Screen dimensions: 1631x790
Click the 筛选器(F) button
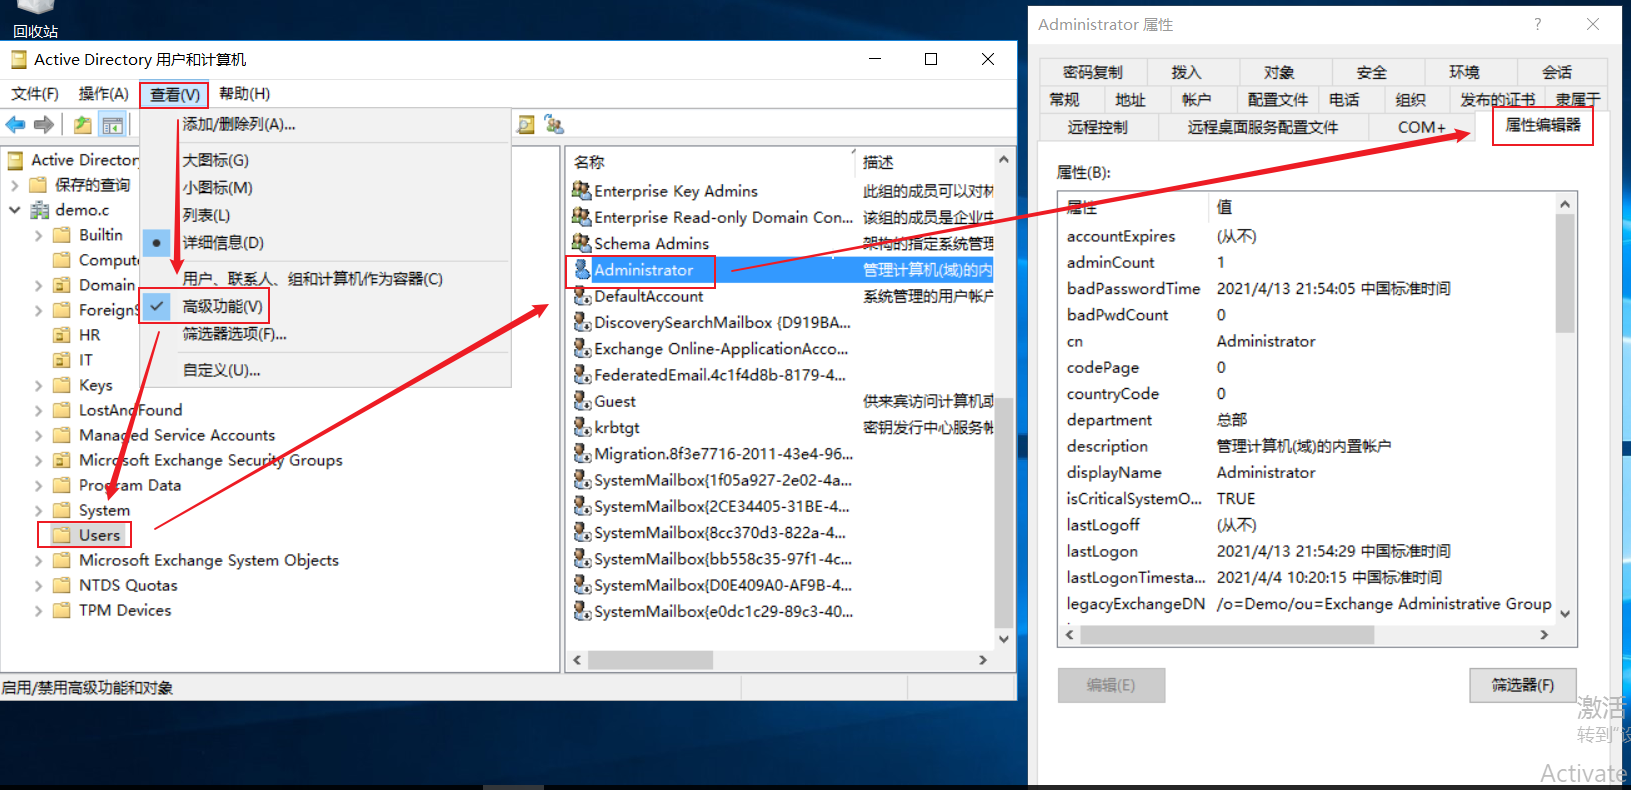click(1522, 685)
